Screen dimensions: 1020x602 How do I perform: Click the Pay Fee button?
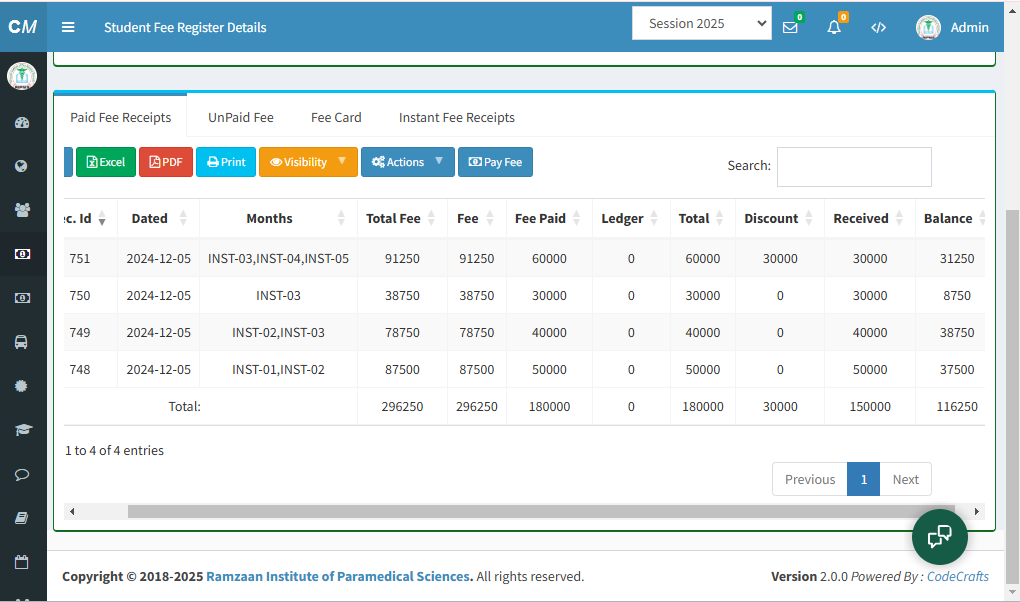[495, 162]
